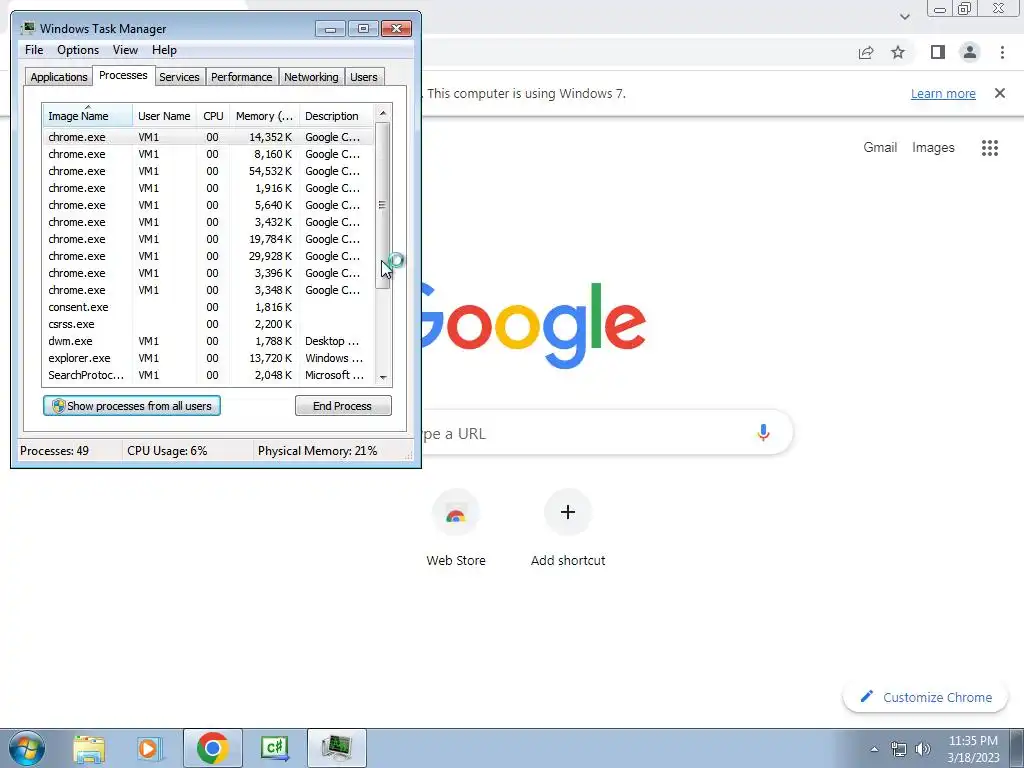This screenshot has width=1024, height=768.
Task: Select chrome.exe using 3,432 K
Action: click(x=208, y=222)
